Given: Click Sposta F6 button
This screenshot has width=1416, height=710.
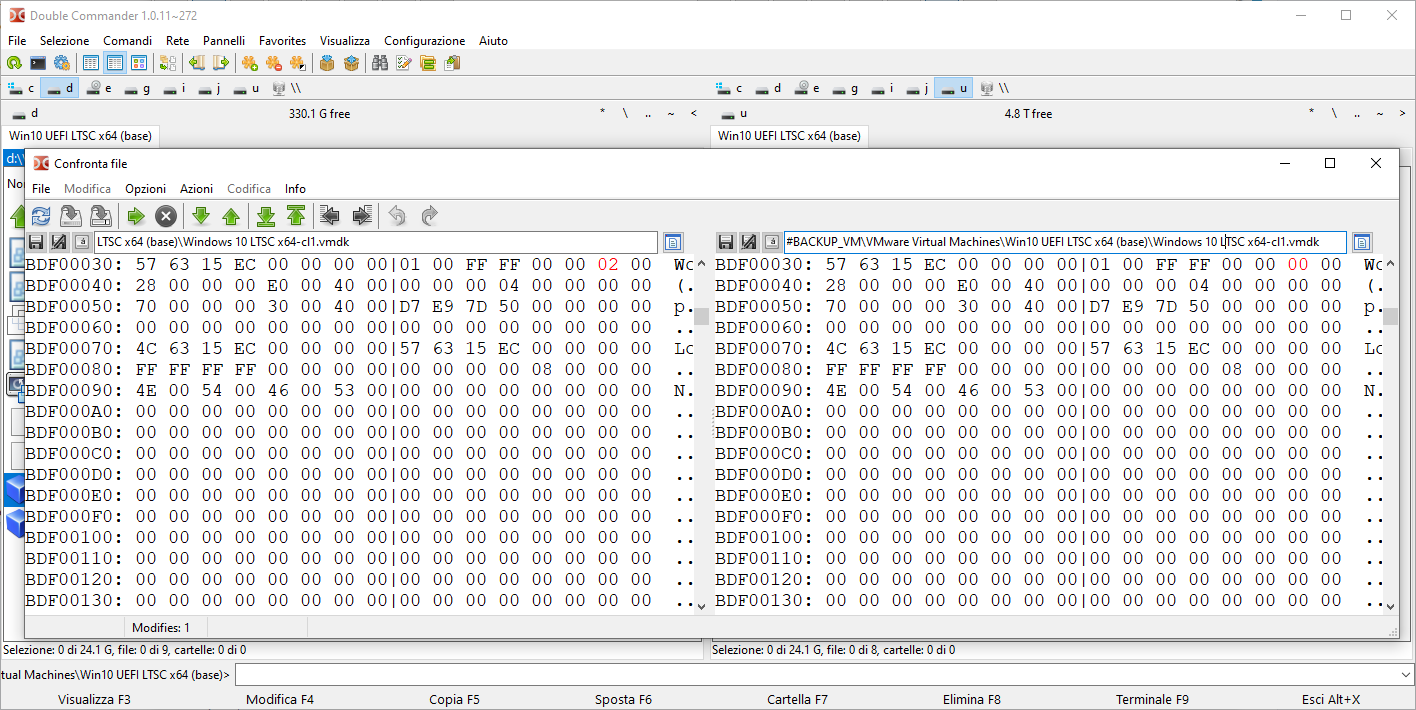Looking at the screenshot, I should point(623,700).
